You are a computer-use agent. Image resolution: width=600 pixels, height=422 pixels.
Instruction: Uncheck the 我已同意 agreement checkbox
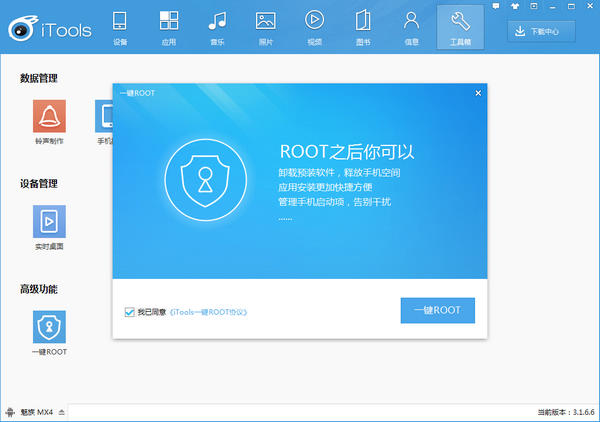130,312
